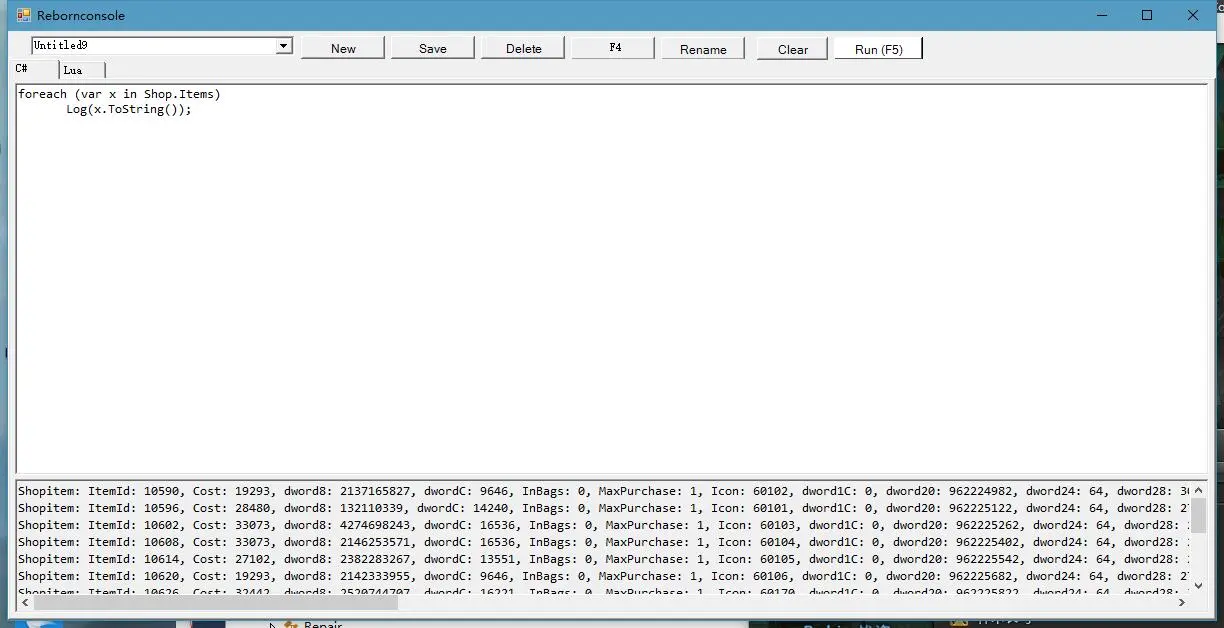The height and width of the screenshot is (628, 1224).
Task: Rename the current script
Action: coord(703,48)
